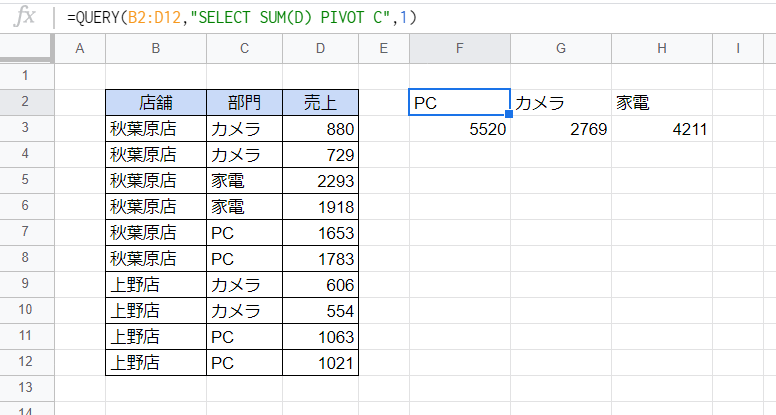Select column G header
The image size is (776, 415).
tap(561, 48)
